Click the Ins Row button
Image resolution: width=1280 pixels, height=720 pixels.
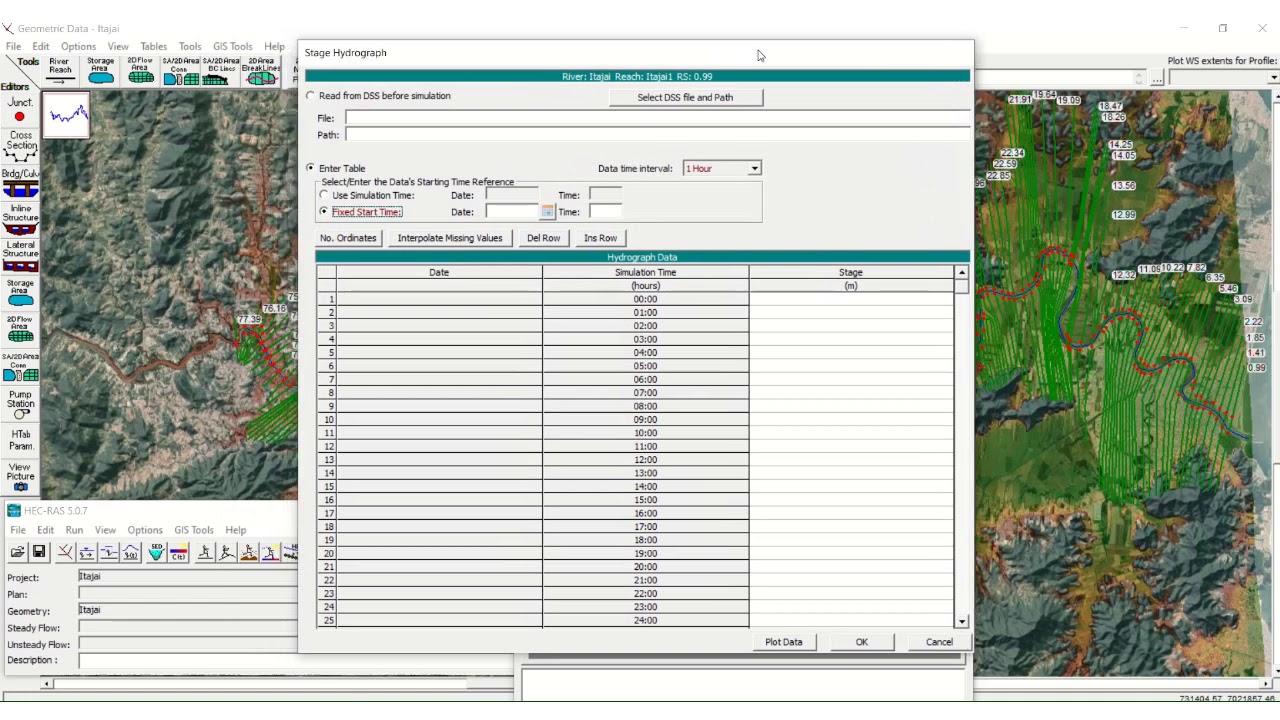coord(600,238)
